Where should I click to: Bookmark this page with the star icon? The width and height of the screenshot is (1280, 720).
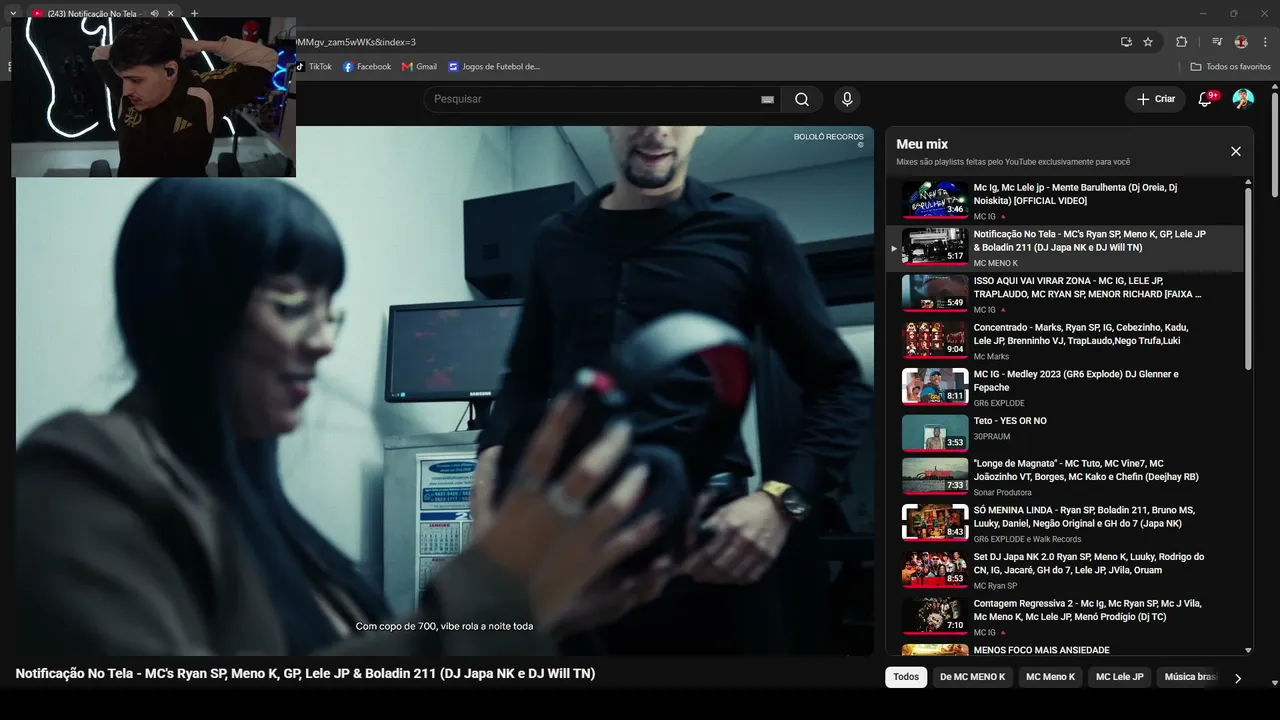[1148, 42]
